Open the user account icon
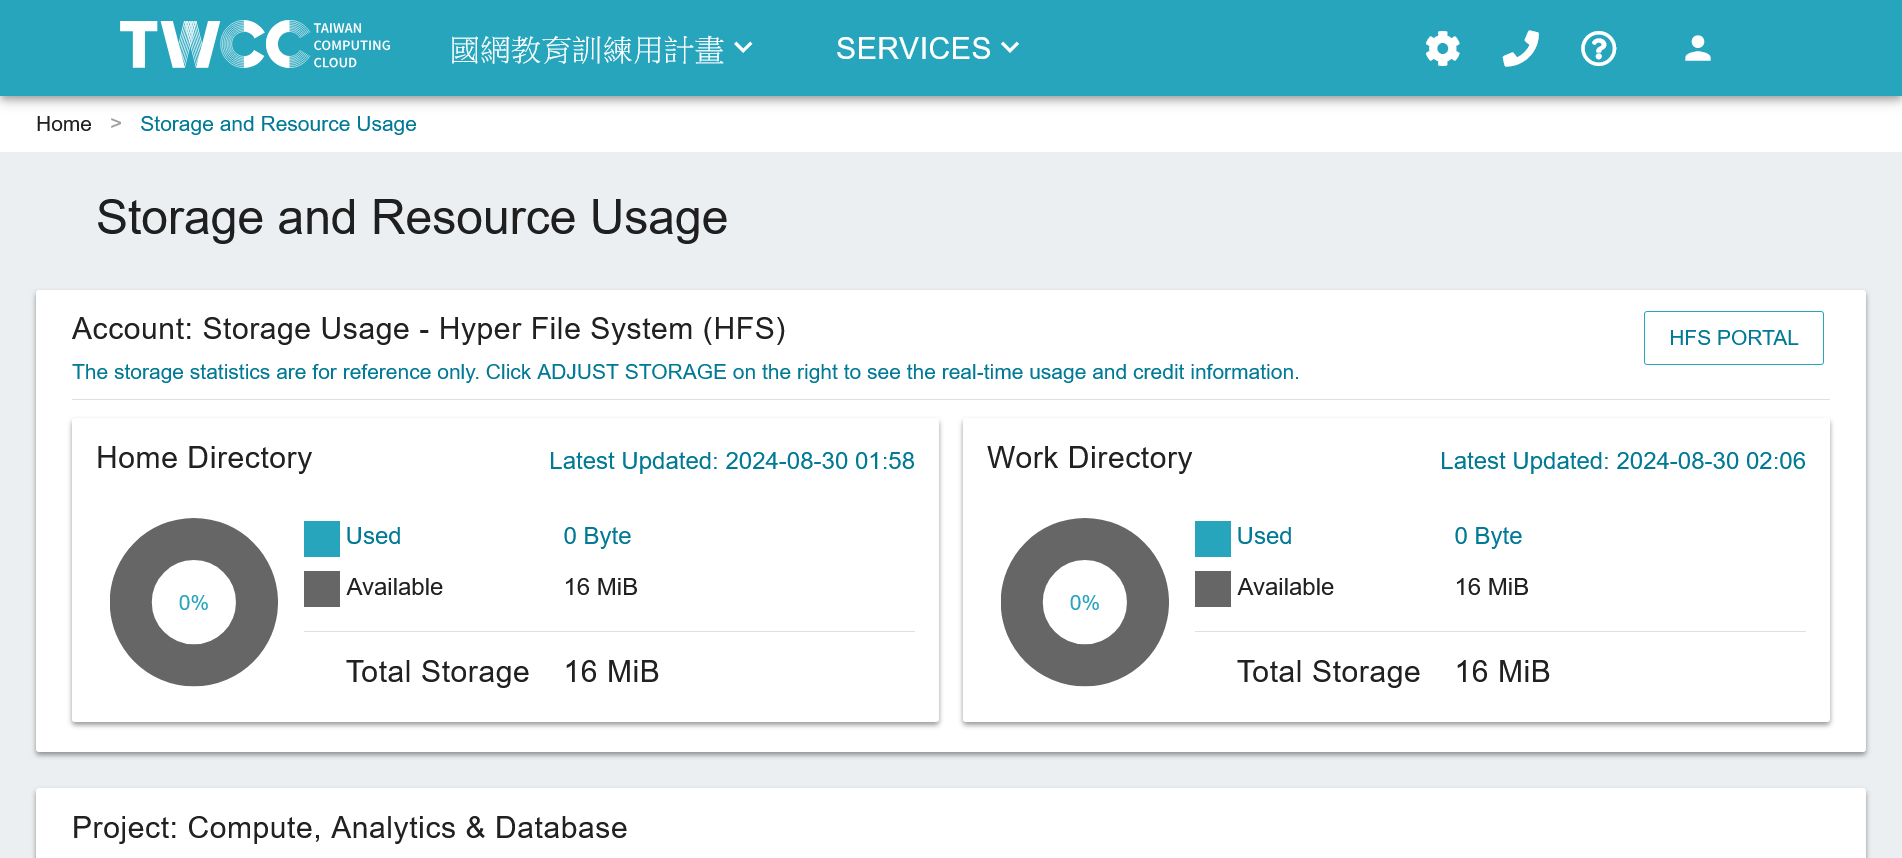The height and width of the screenshot is (858, 1902). [x=1697, y=48]
